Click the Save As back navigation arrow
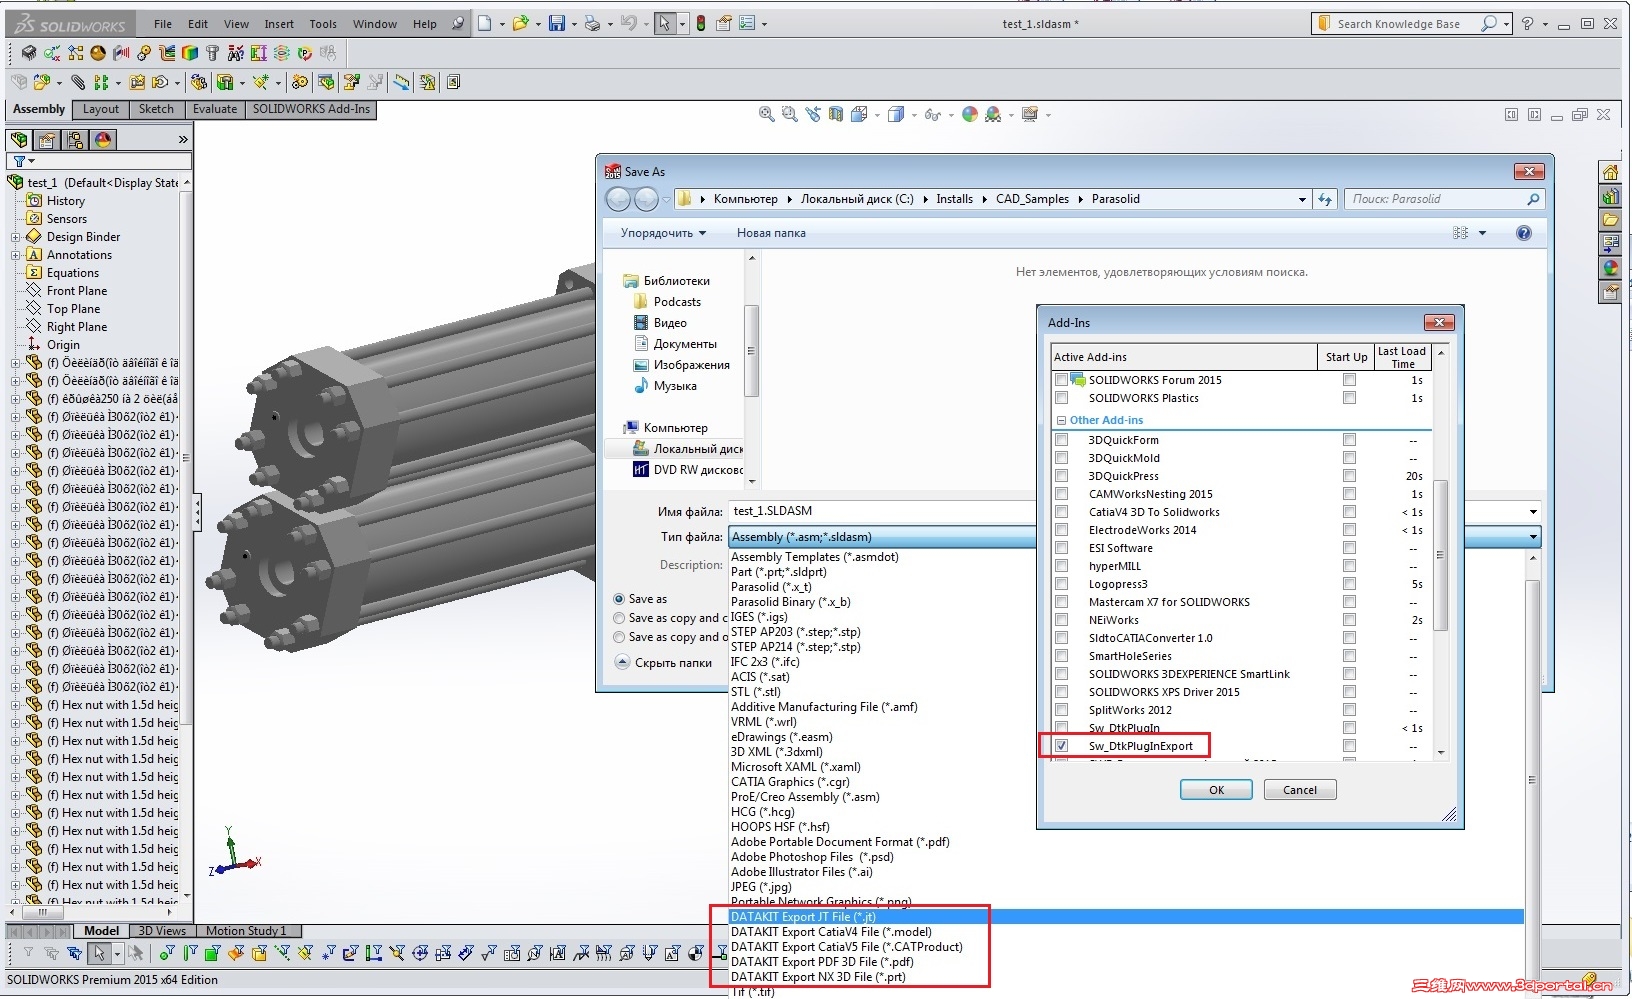Viewport: 1632px width, 999px height. [619, 200]
